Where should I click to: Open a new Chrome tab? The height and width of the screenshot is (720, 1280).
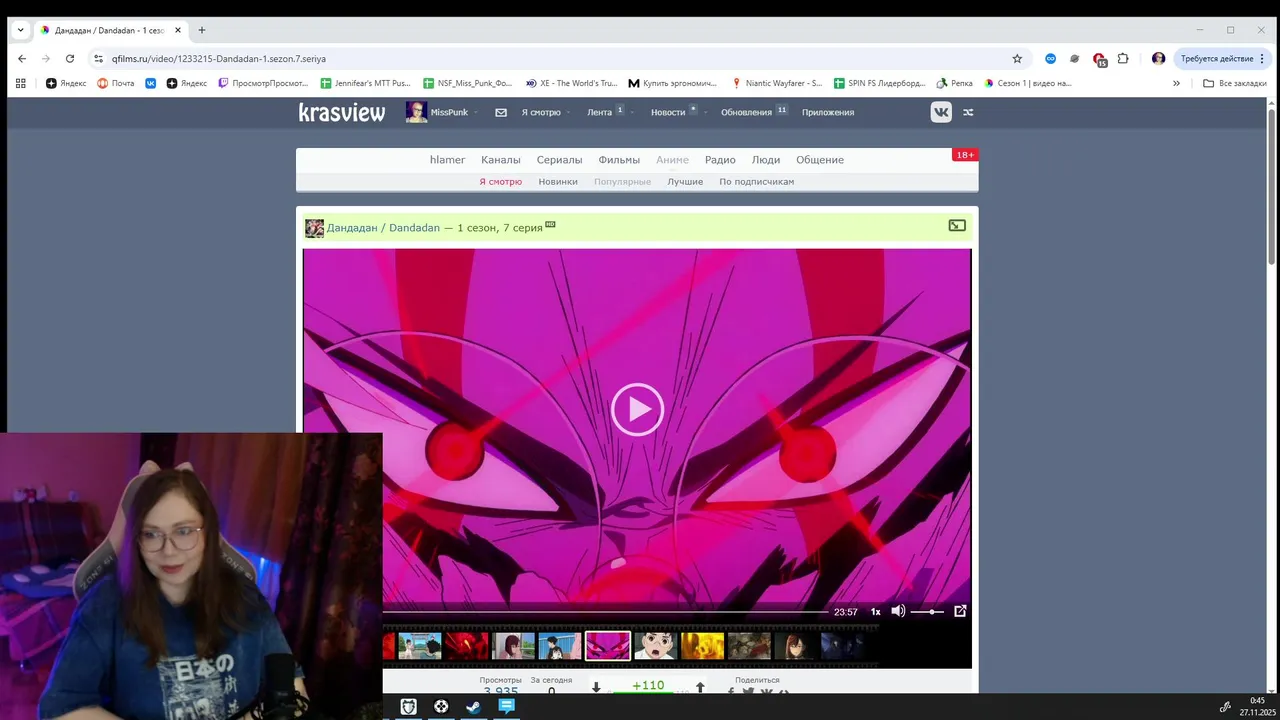[201, 30]
